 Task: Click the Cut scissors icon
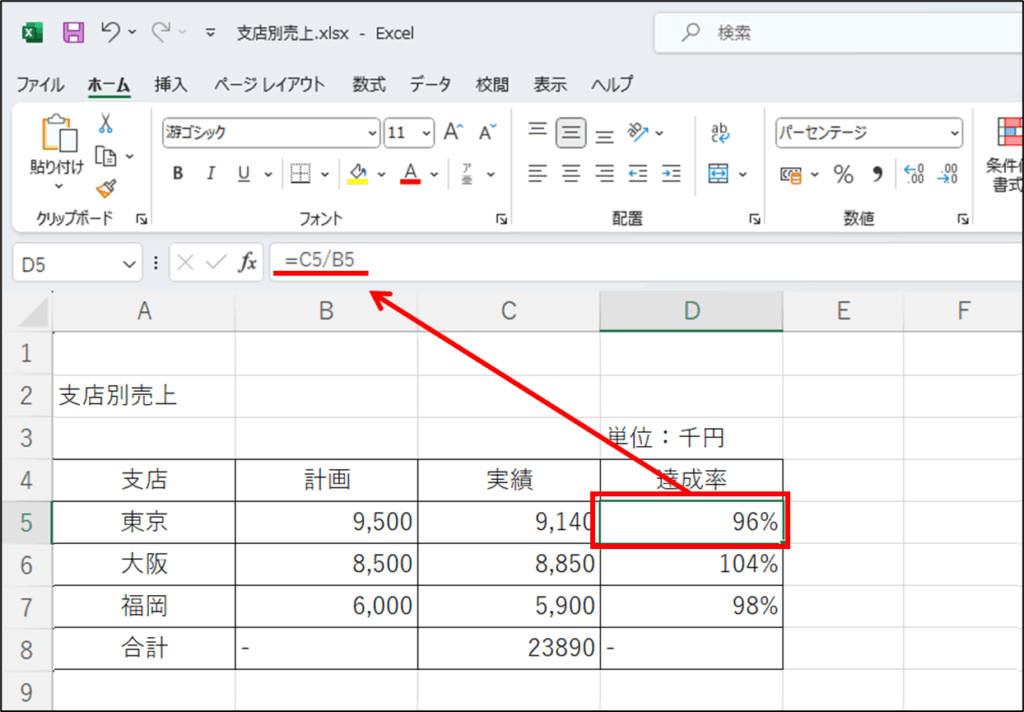(x=105, y=124)
